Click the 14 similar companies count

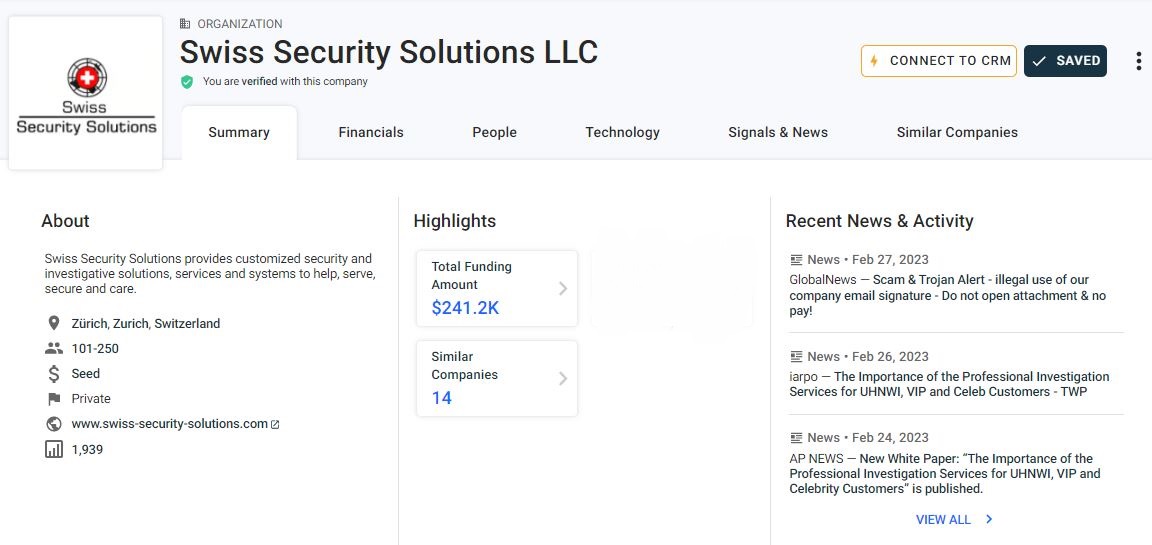(x=442, y=398)
